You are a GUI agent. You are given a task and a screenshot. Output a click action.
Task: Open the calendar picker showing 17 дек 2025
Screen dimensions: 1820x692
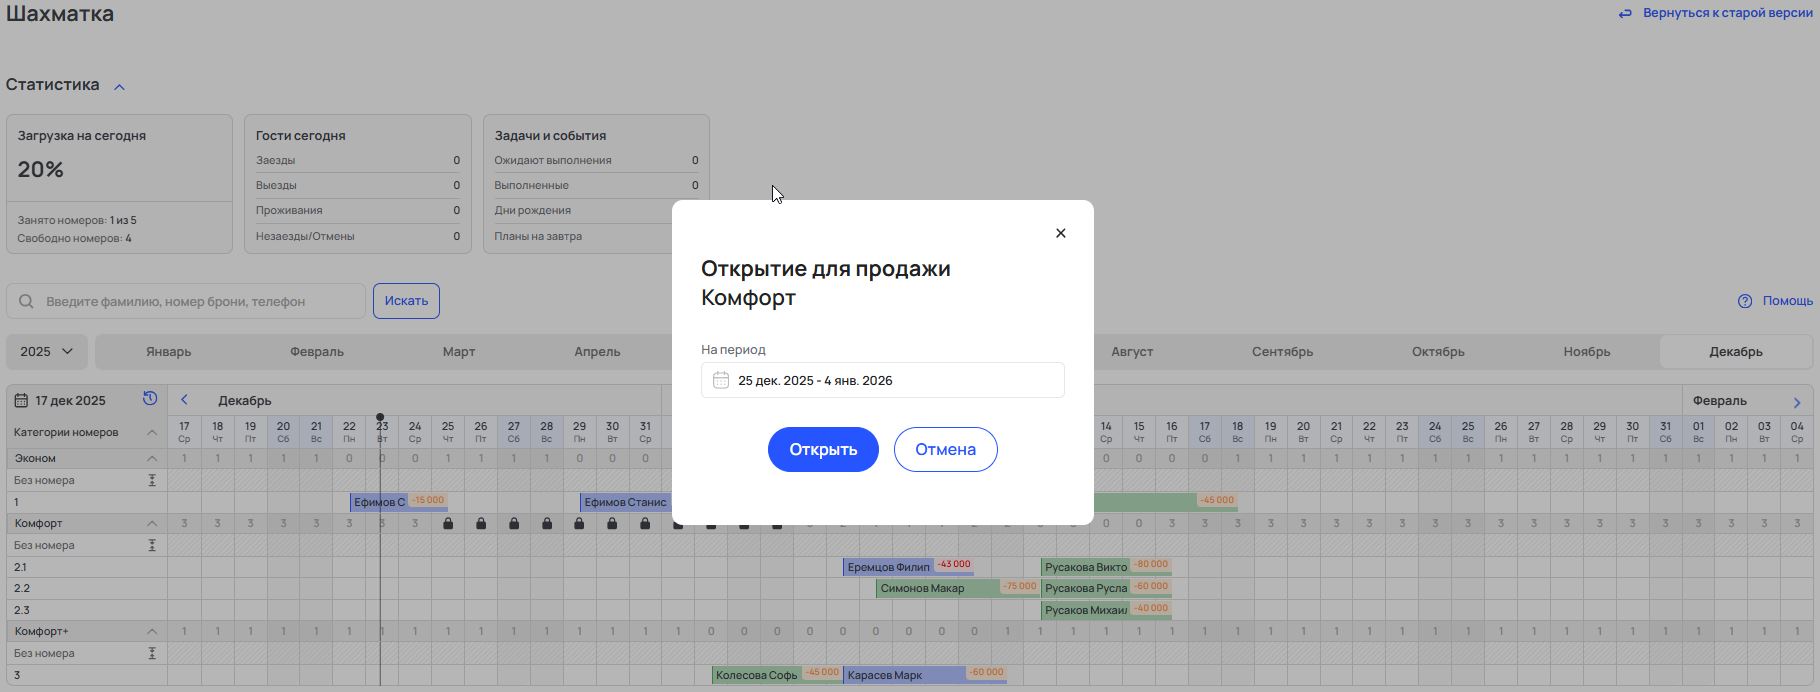click(61, 401)
